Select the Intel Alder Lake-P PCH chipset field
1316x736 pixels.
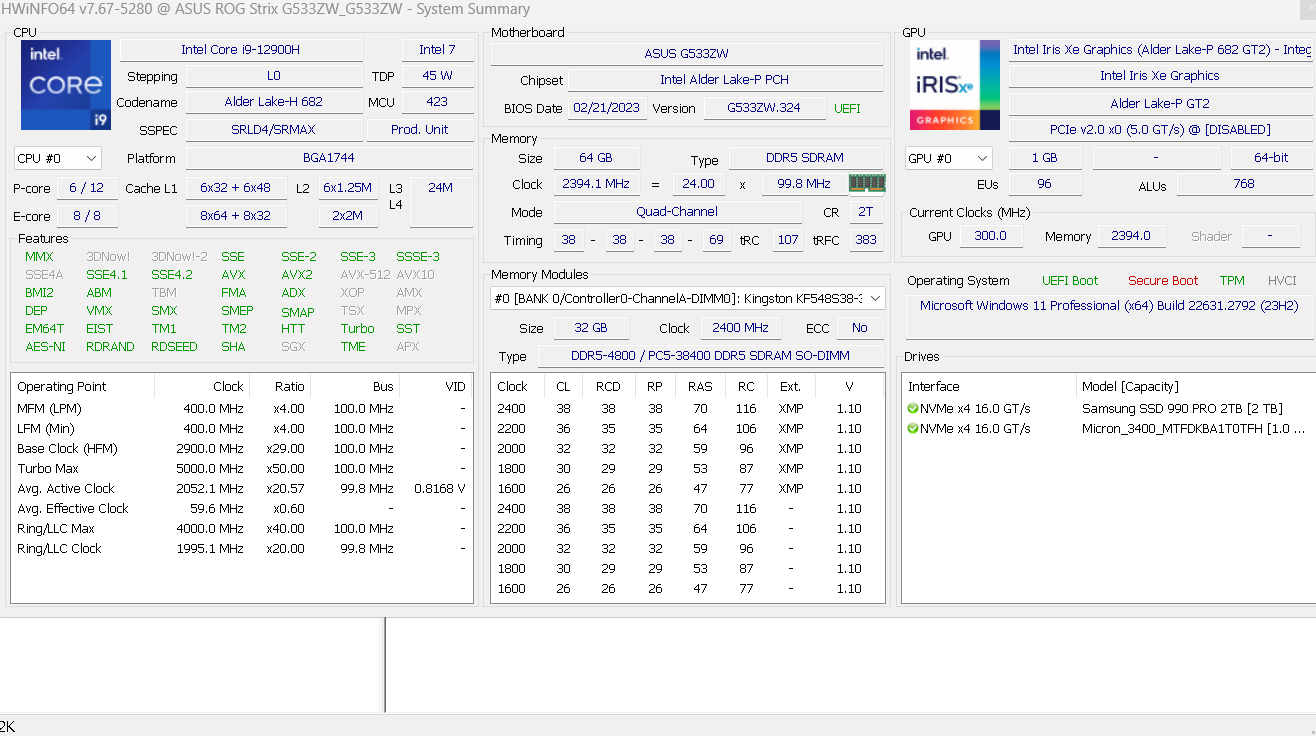725,80
